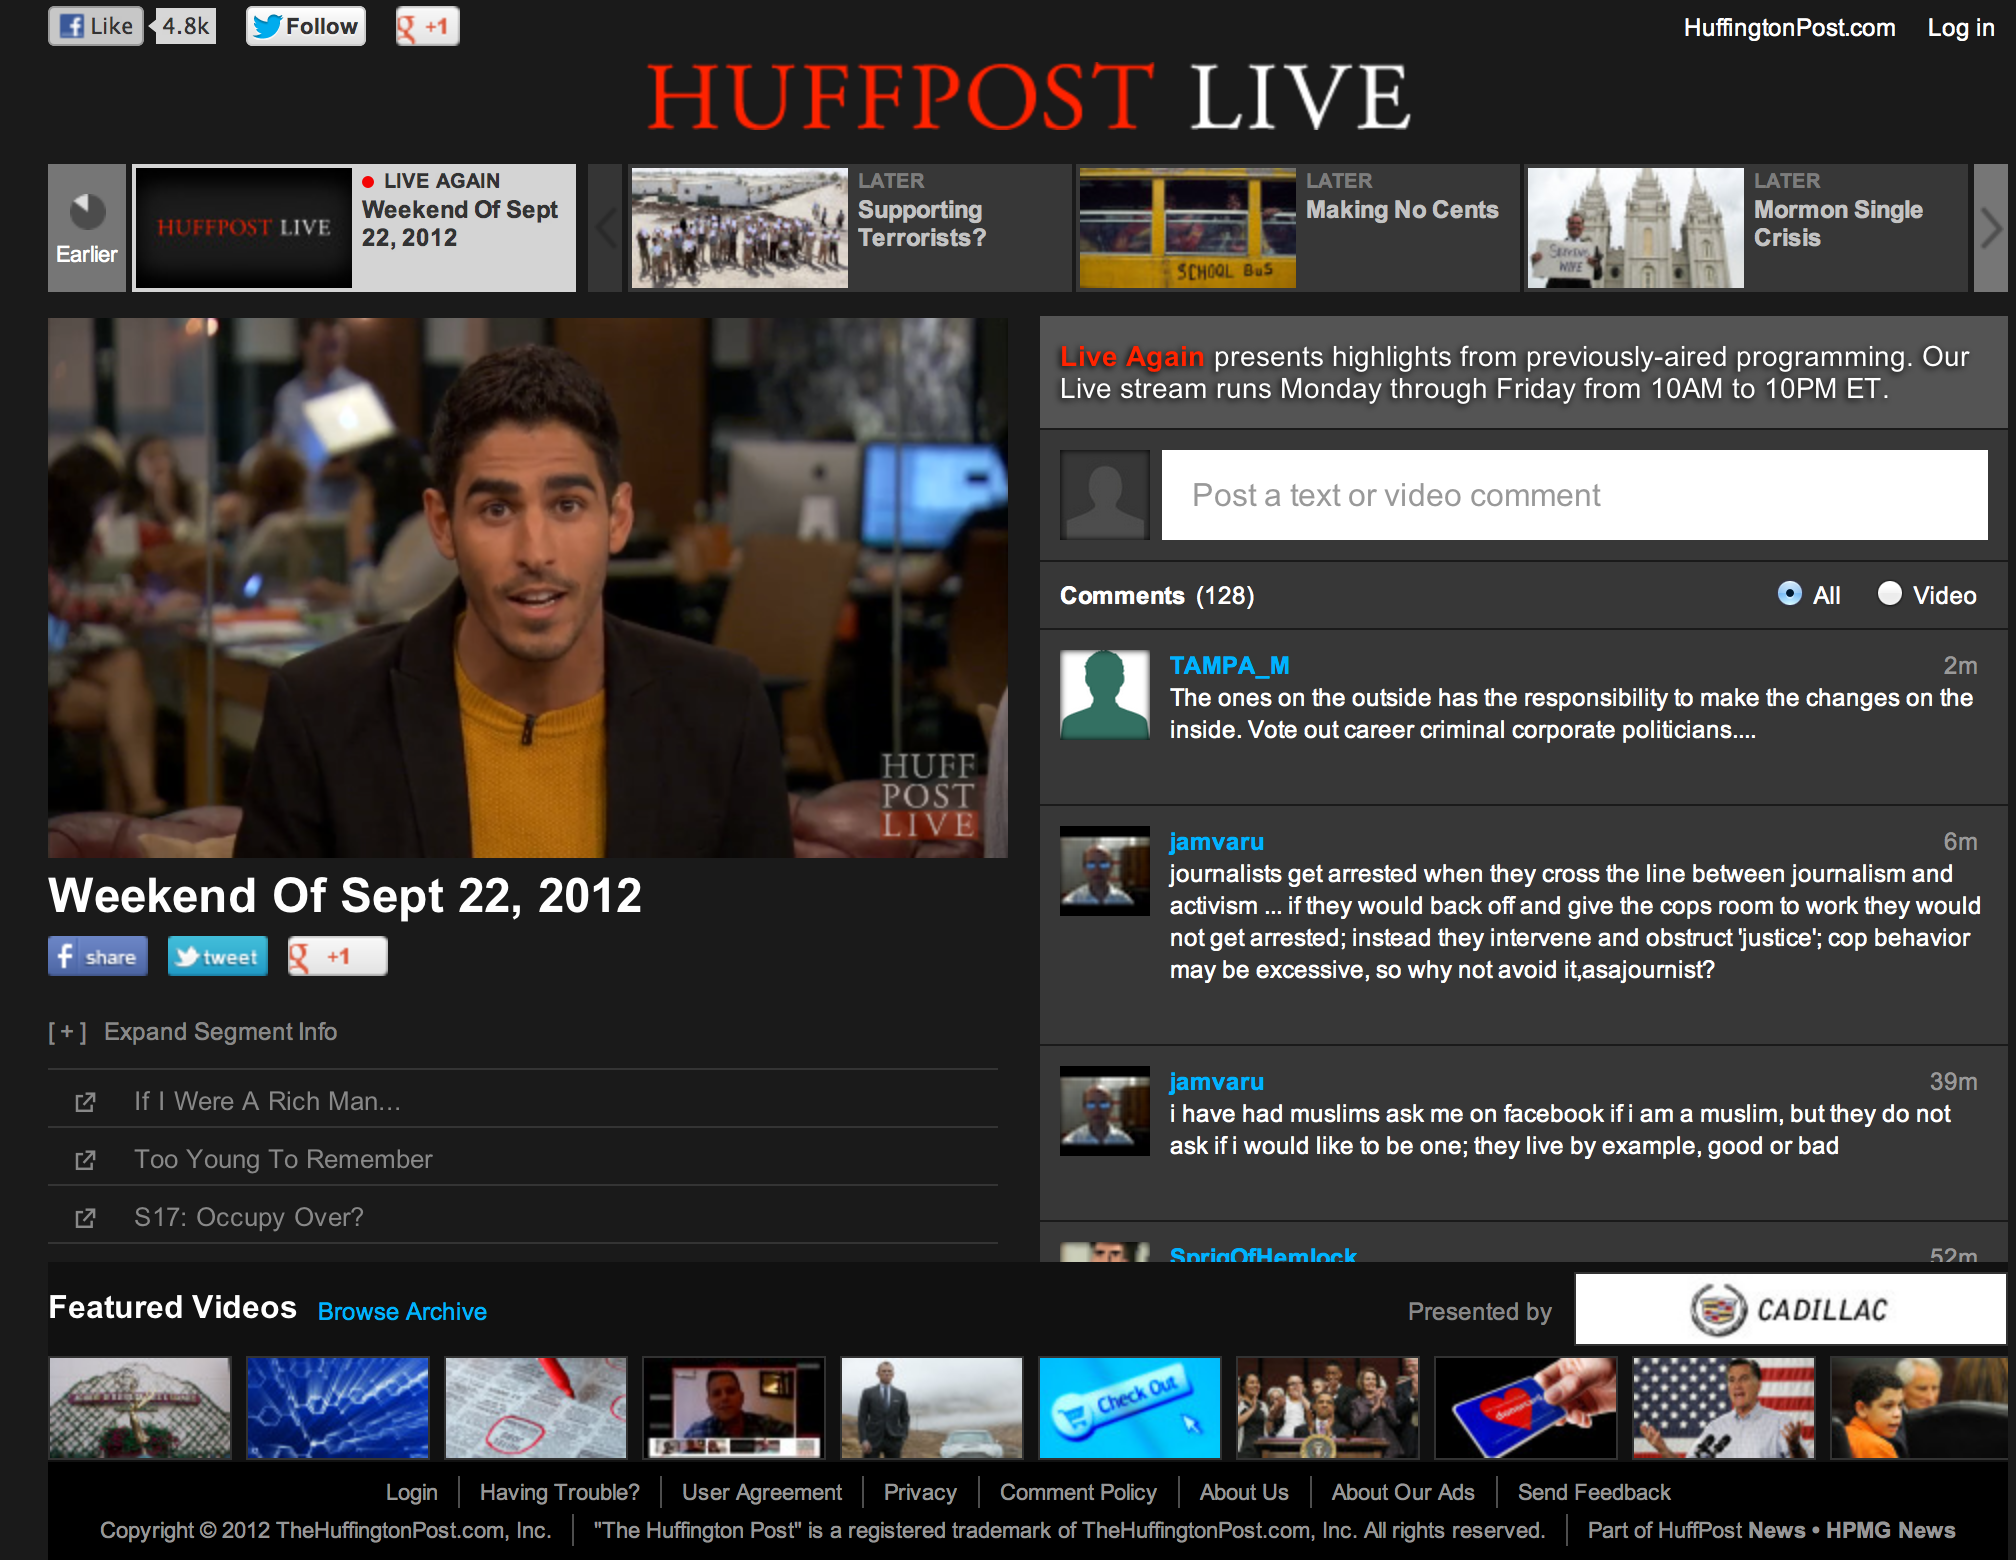2016x1560 pixels.
Task: Click the Facebook Like button at top
Action: pyautogui.click(x=96, y=26)
